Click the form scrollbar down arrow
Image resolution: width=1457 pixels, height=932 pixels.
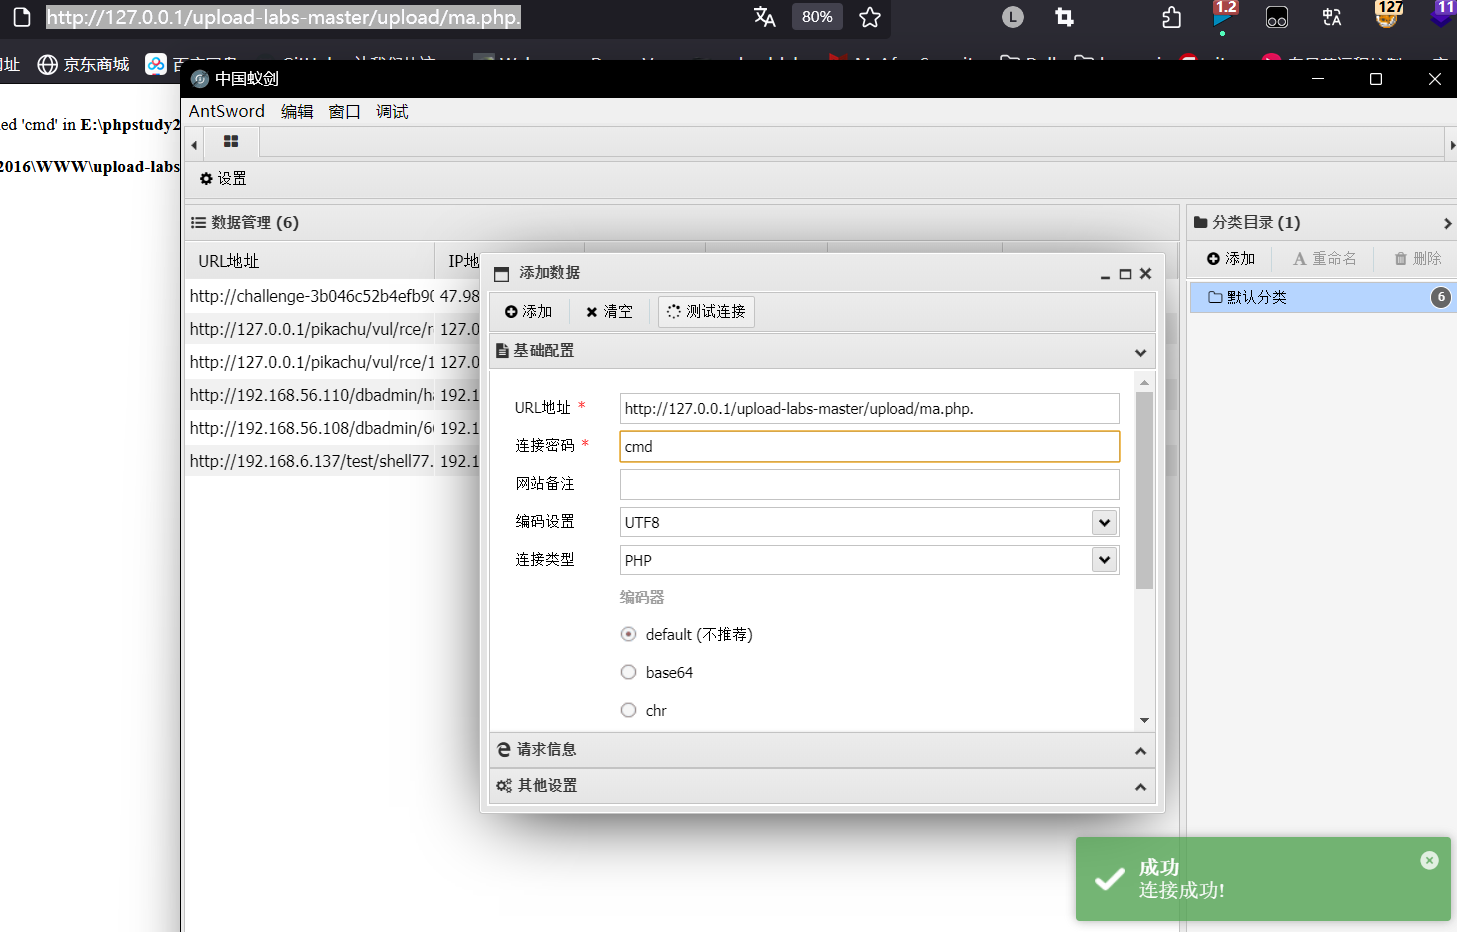coord(1144,720)
